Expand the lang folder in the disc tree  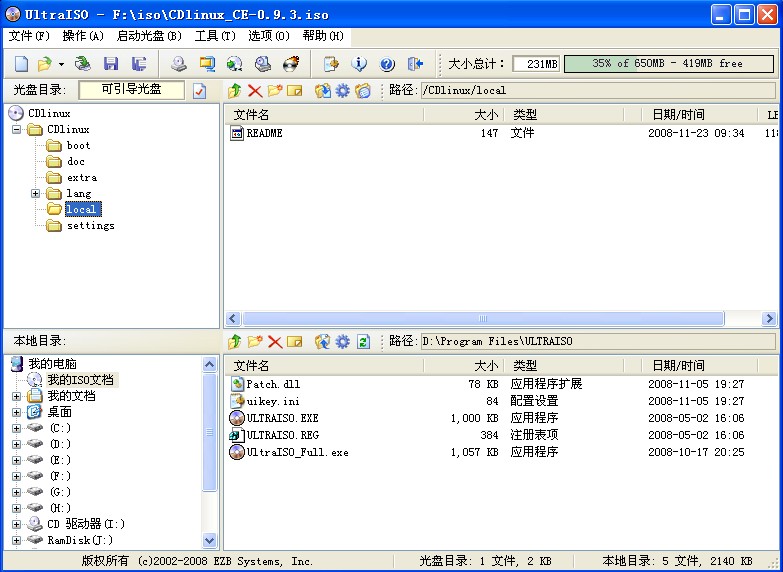[35, 193]
